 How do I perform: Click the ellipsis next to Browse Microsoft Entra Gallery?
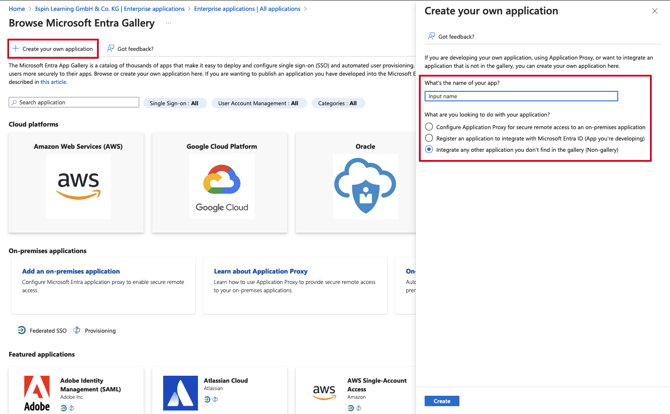click(168, 23)
